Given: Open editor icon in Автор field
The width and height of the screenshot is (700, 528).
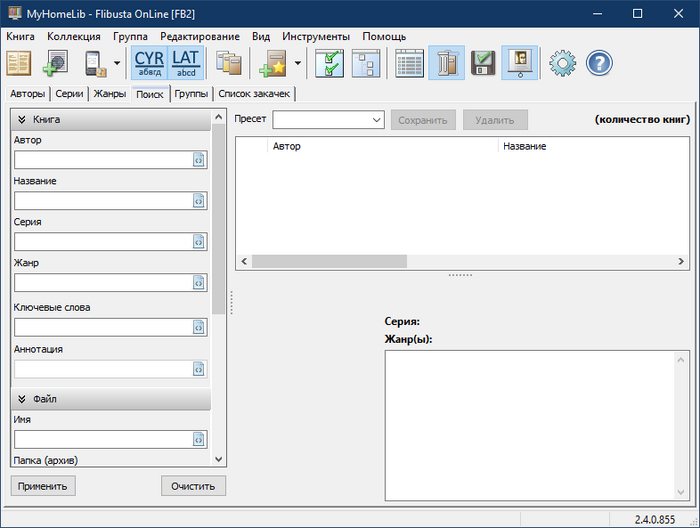Looking at the screenshot, I should tap(199, 160).
